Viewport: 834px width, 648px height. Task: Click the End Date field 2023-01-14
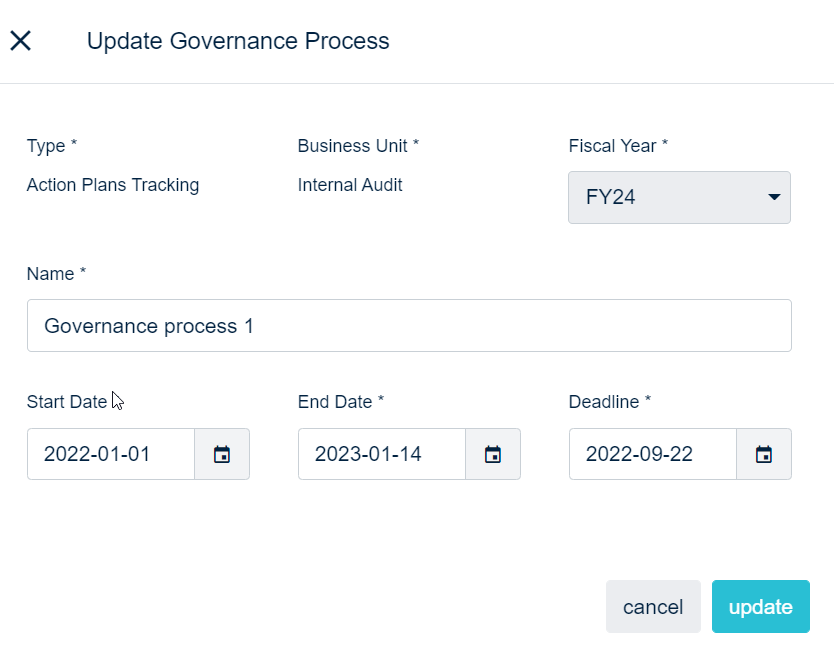tap(382, 454)
